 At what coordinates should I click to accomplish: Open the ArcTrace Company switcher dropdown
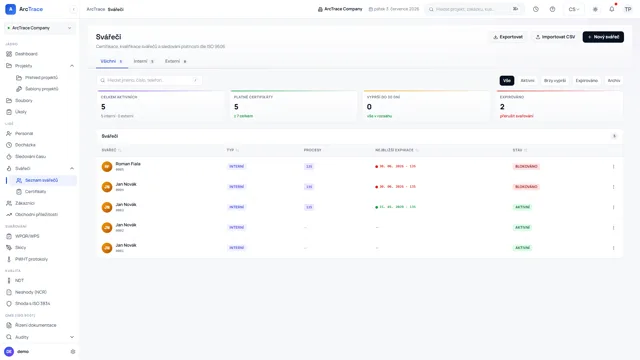click(40, 28)
